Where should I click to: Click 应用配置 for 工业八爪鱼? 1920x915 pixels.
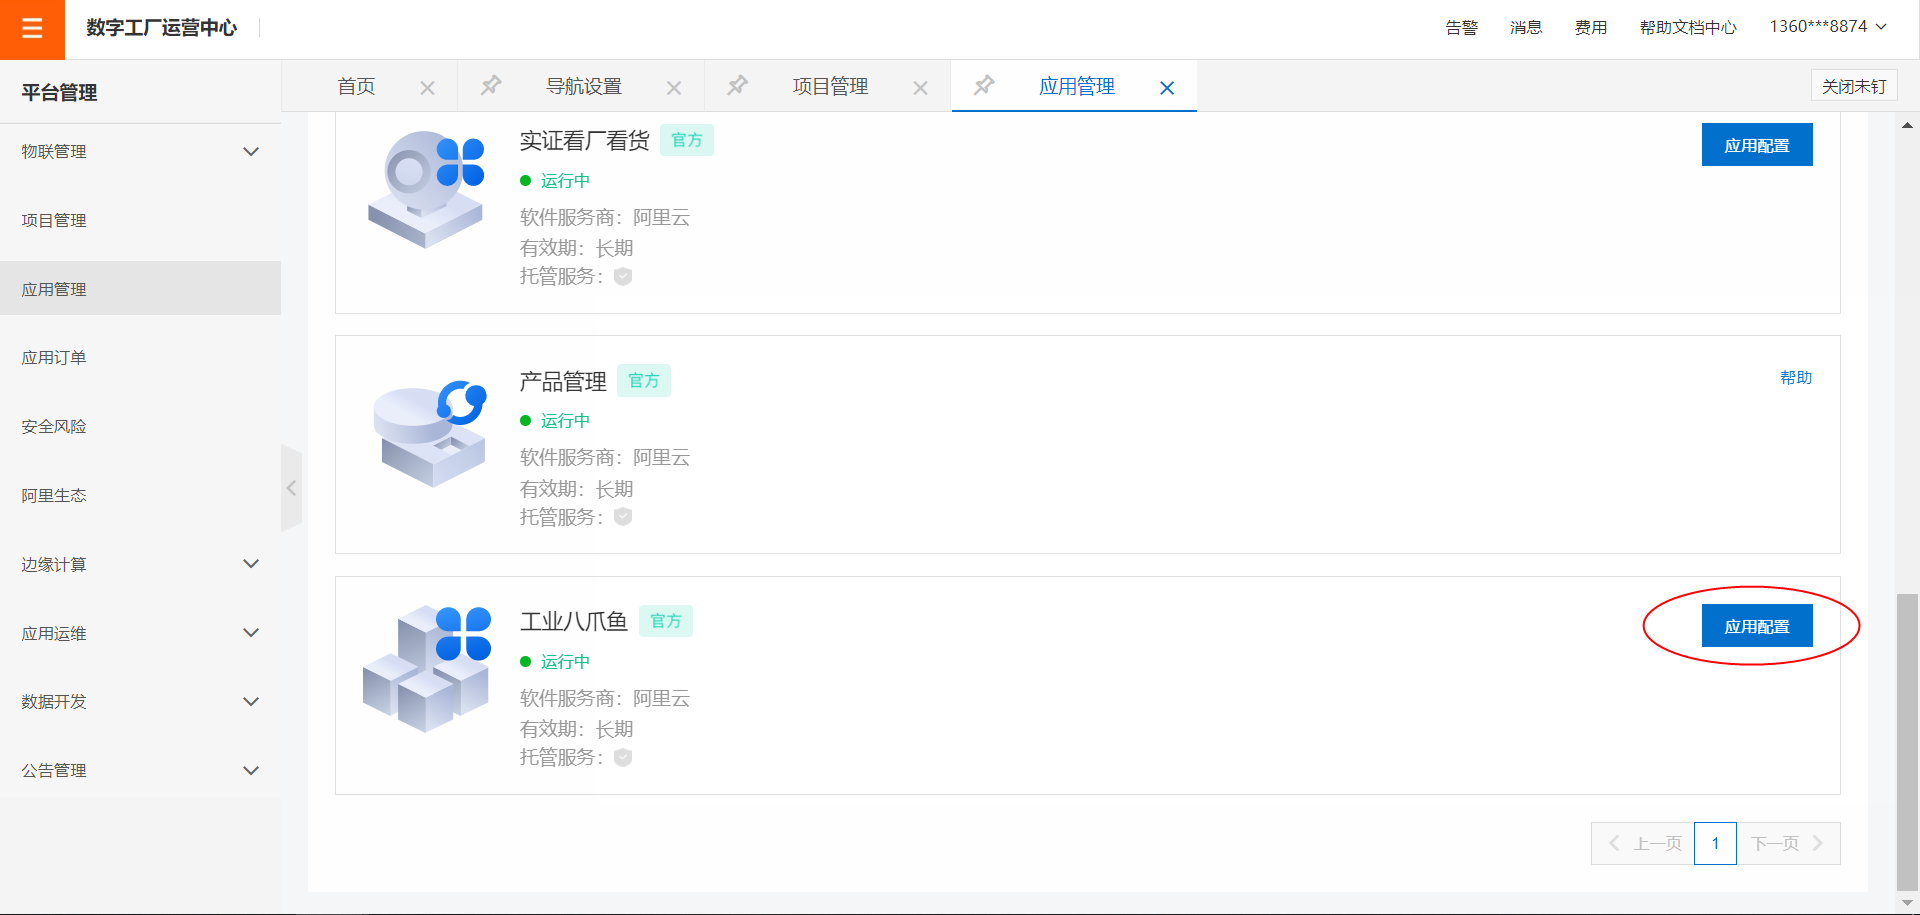click(1757, 626)
